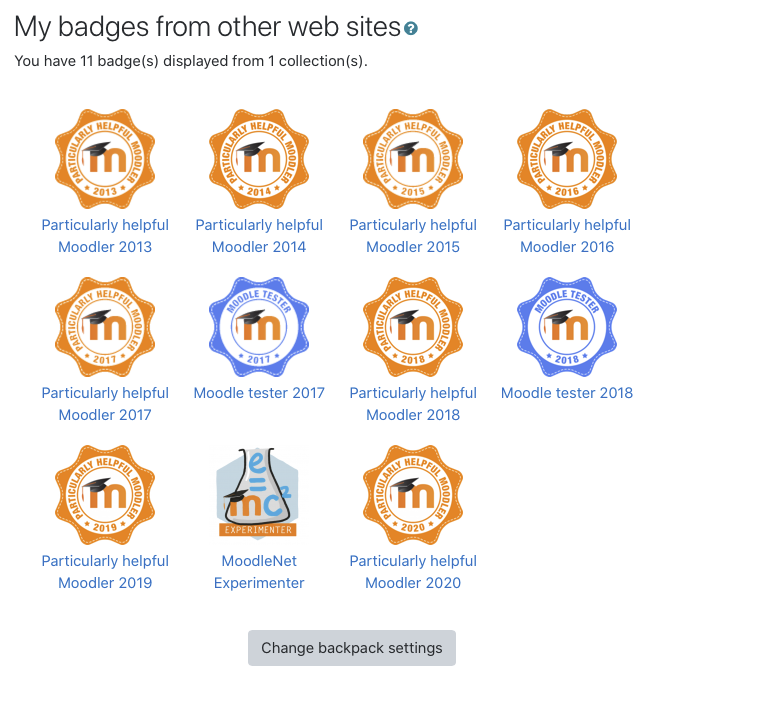Open the orange 2018 helpful Moodler badge image
The height and width of the screenshot is (705, 772).
tap(413, 327)
